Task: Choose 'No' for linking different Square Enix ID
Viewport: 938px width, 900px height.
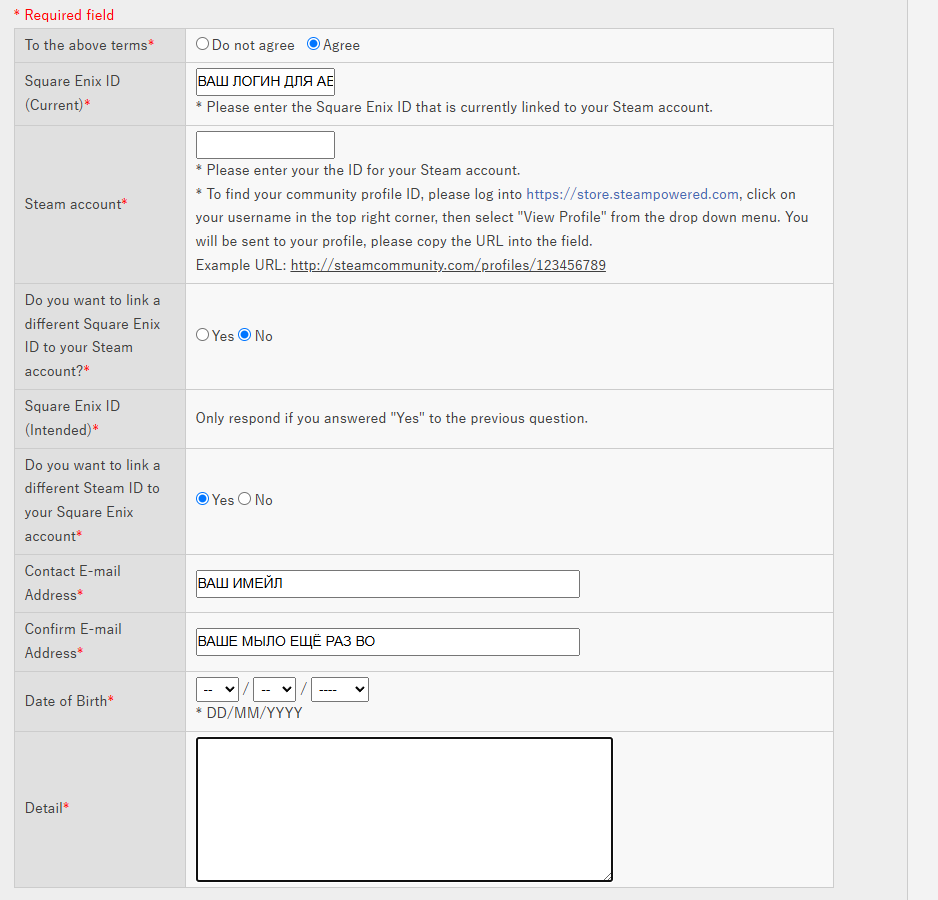Action: (x=245, y=335)
